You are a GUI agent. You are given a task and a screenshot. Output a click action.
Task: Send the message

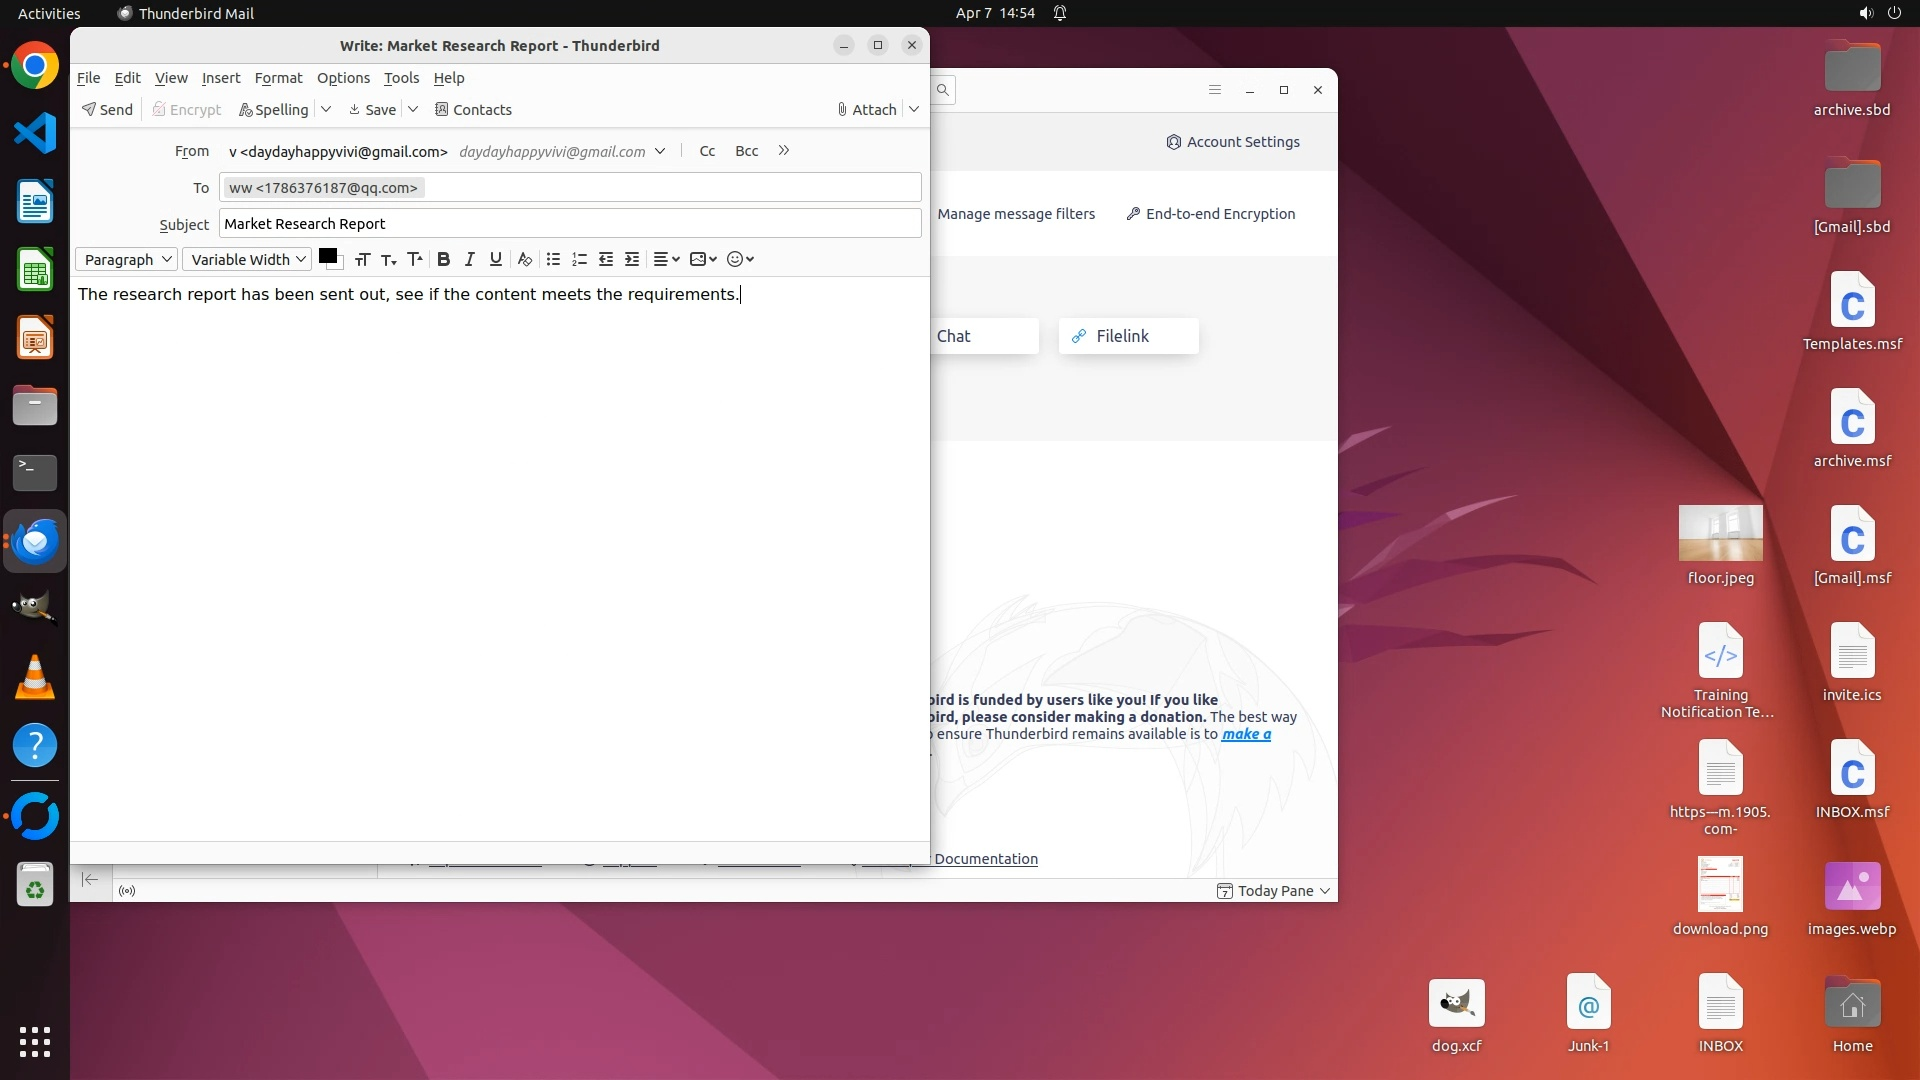107,110
